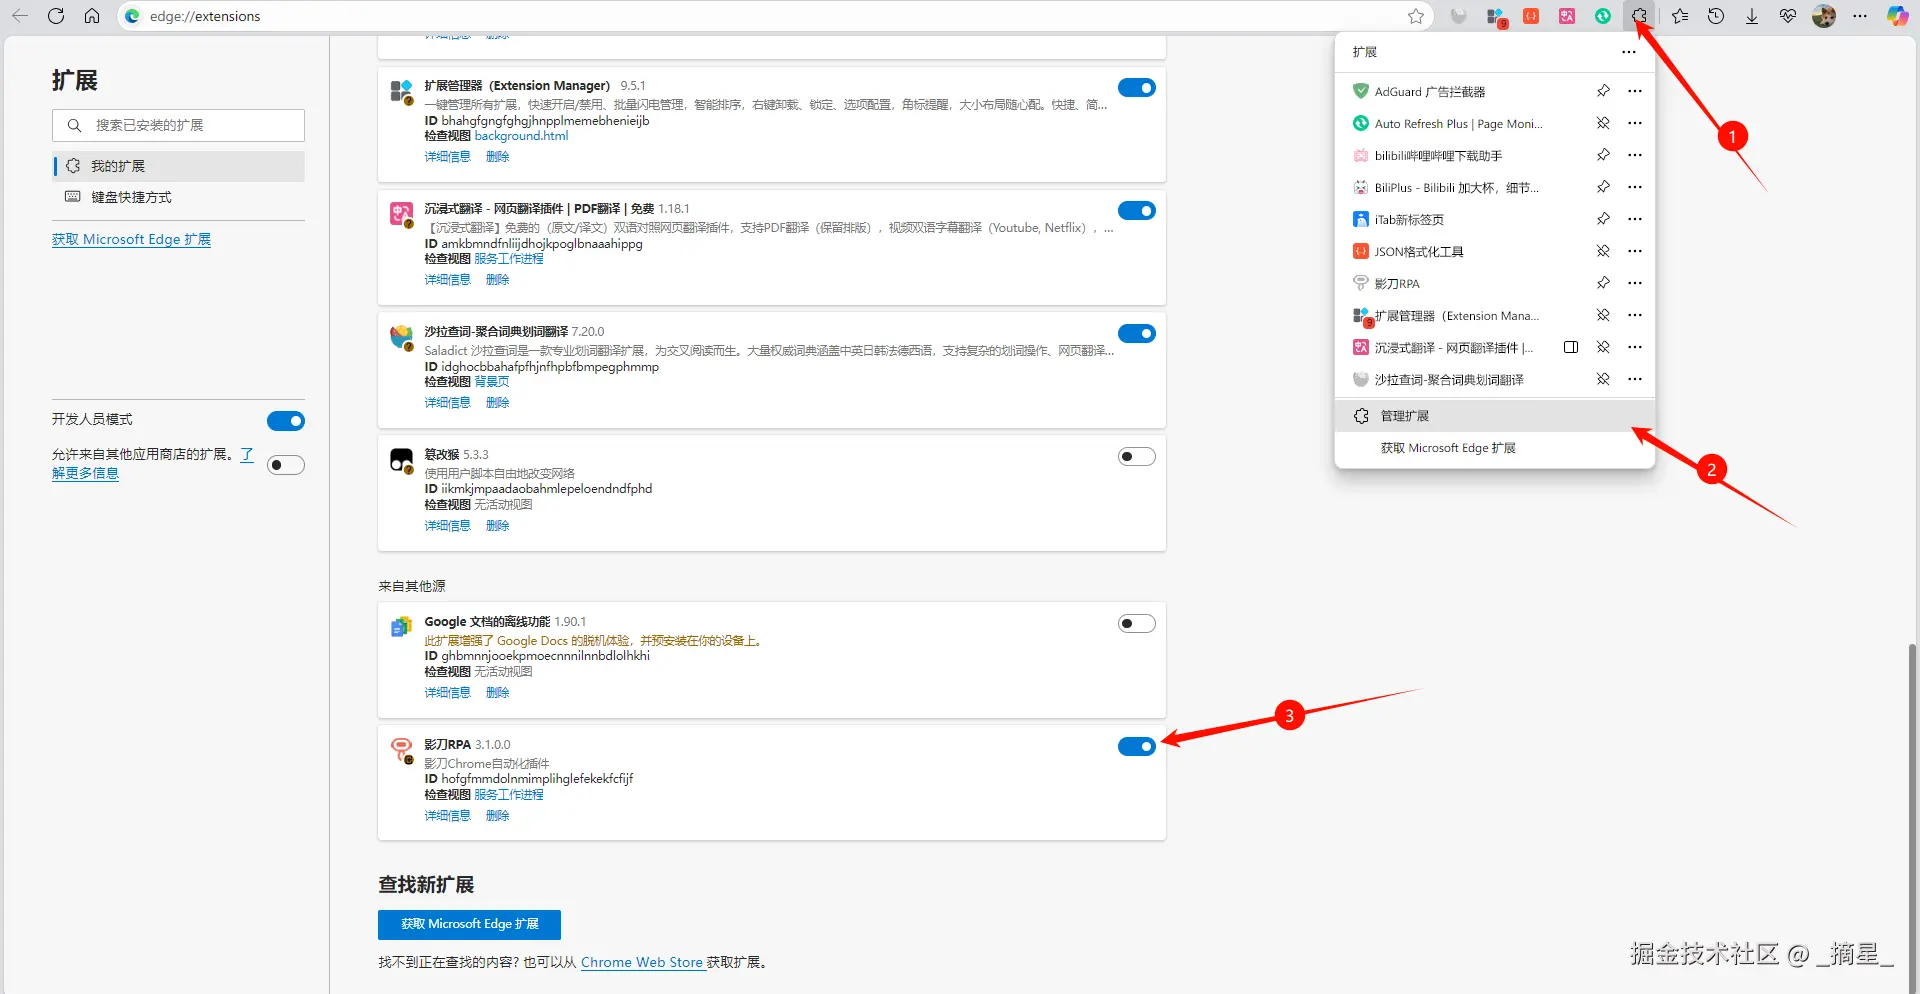
Task: Click the page vertical scrollbar thumb
Action: tap(1912, 815)
